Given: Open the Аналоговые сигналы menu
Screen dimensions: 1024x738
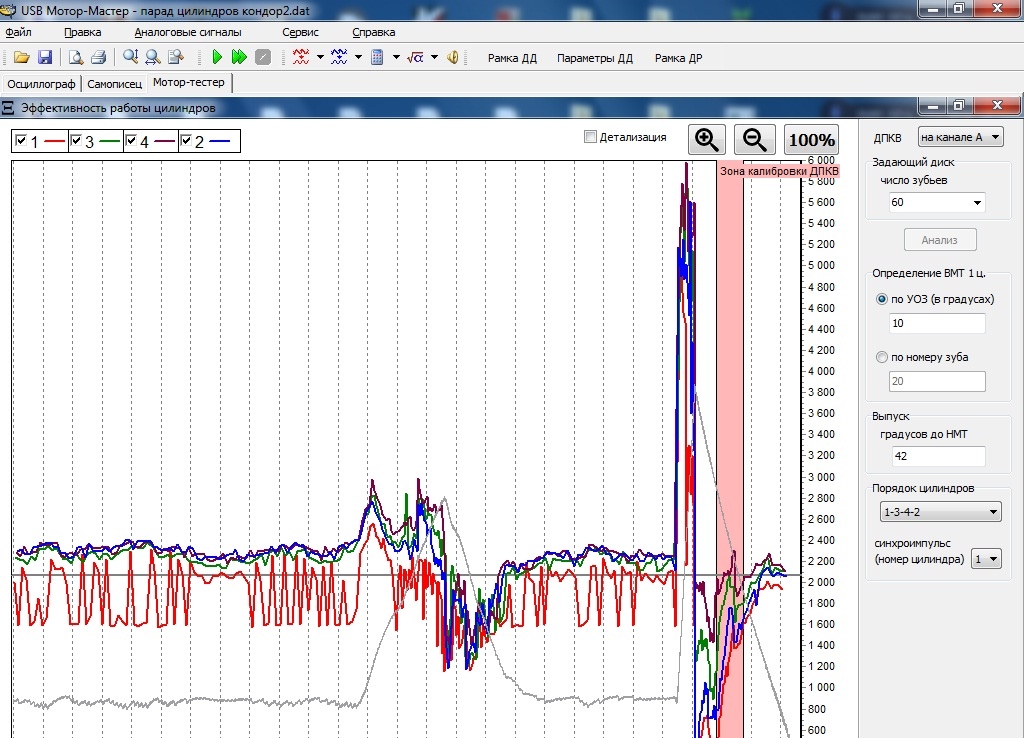Looking at the screenshot, I should [x=187, y=32].
